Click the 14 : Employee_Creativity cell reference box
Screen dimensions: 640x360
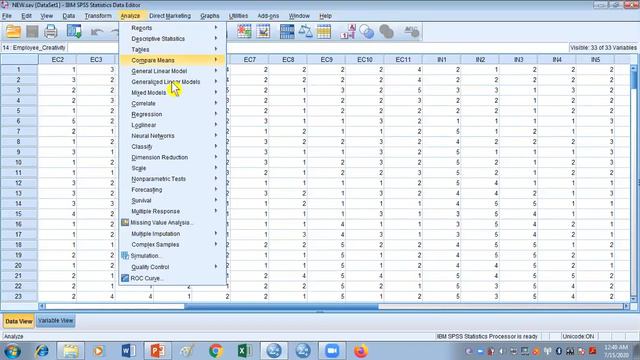(34, 48)
